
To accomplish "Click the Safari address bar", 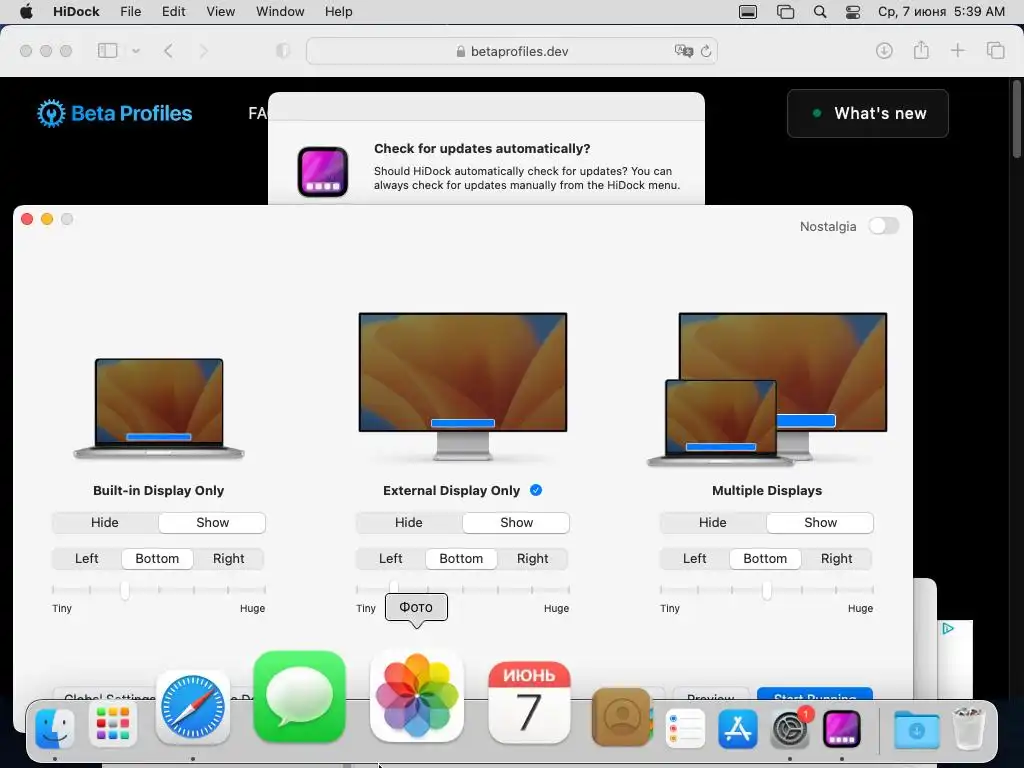I will [x=512, y=51].
